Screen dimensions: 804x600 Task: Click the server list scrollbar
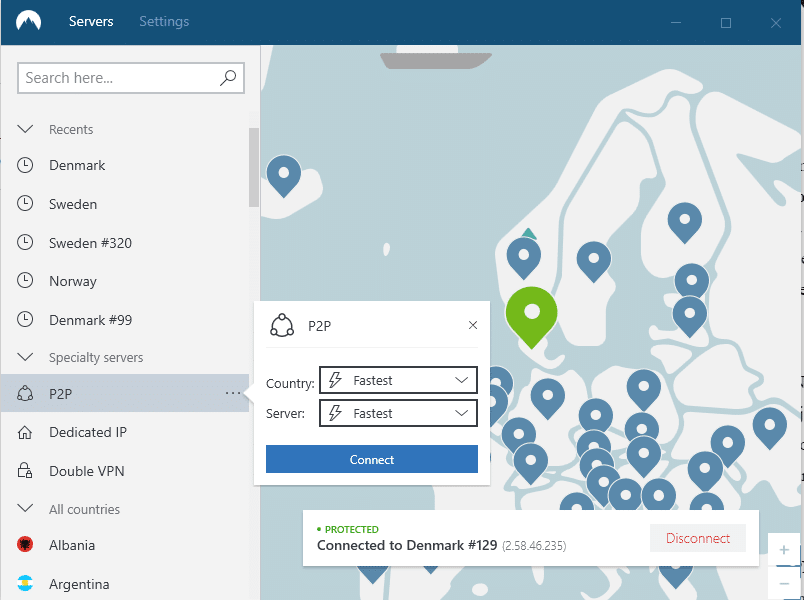pyautogui.click(x=254, y=167)
